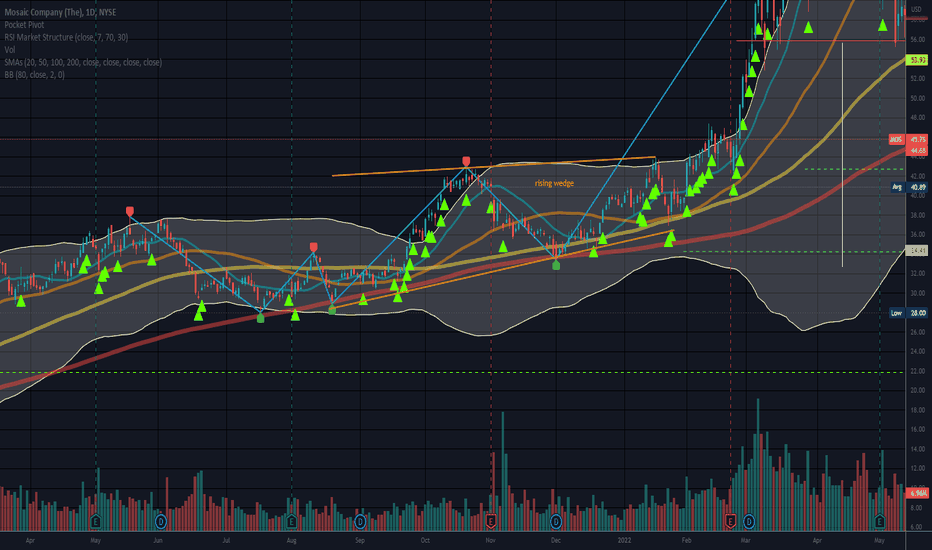Click the 22.00 price scale label
The image size is (932, 550).
pyautogui.click(x=917, y=371)
